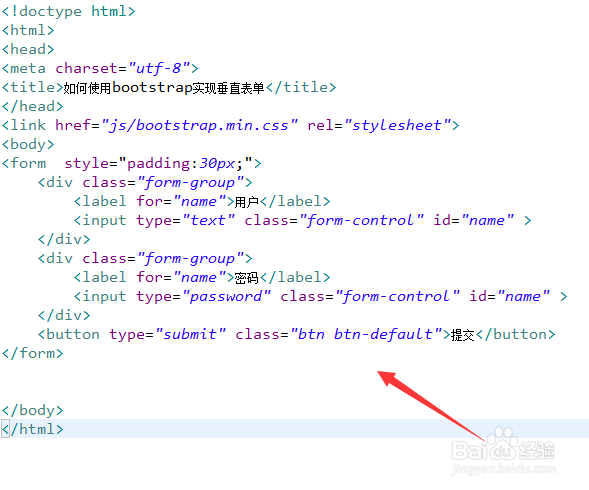Click the label text 用户
The height and width of the screenshot is (490, 589).
click(x=246, y=202)
